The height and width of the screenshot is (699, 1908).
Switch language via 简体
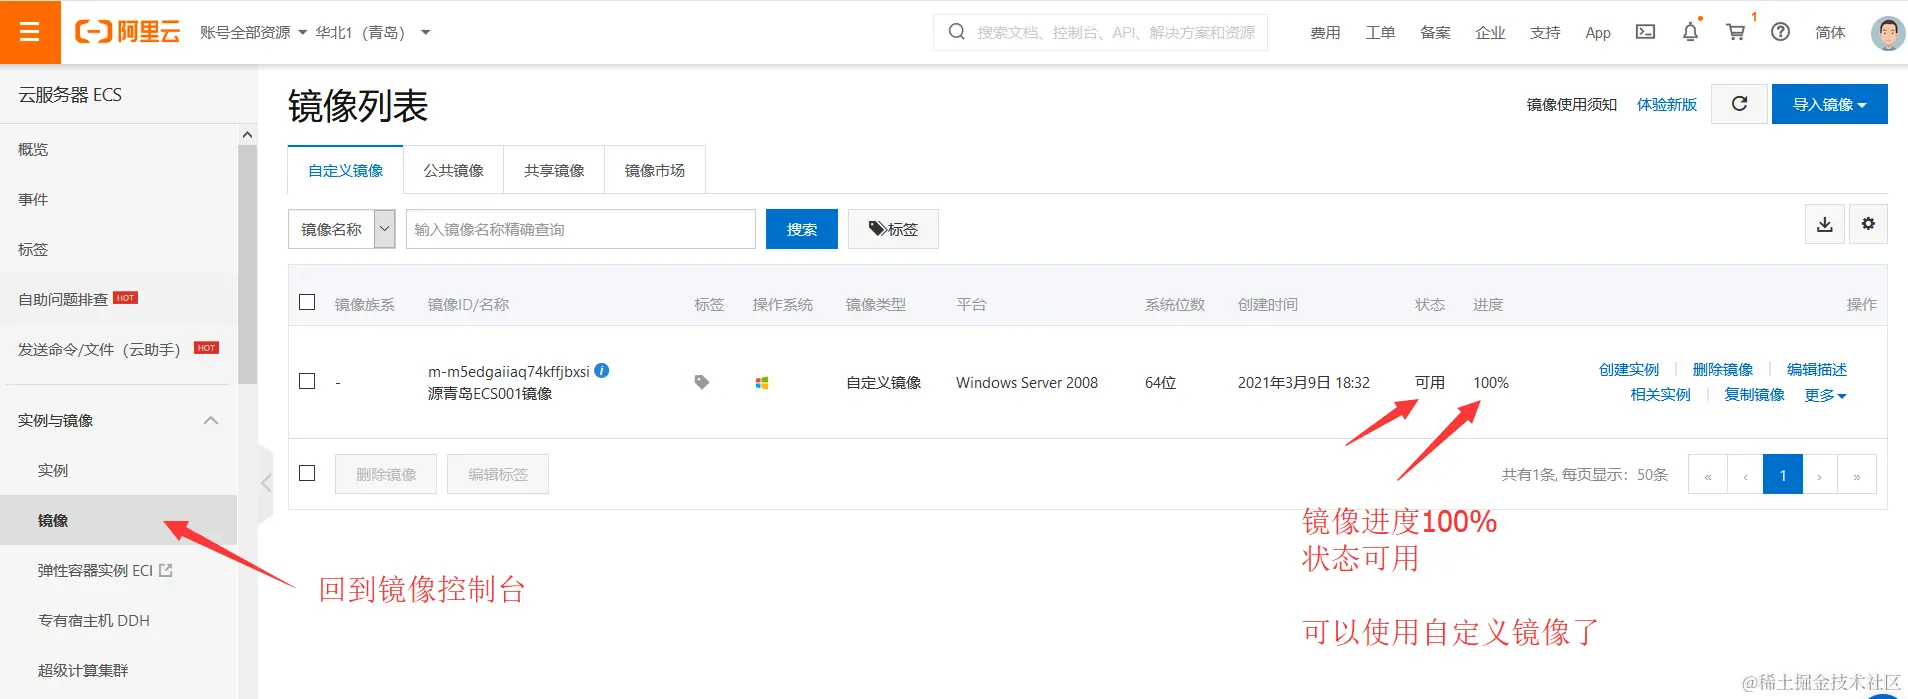tap(1830, 32)
